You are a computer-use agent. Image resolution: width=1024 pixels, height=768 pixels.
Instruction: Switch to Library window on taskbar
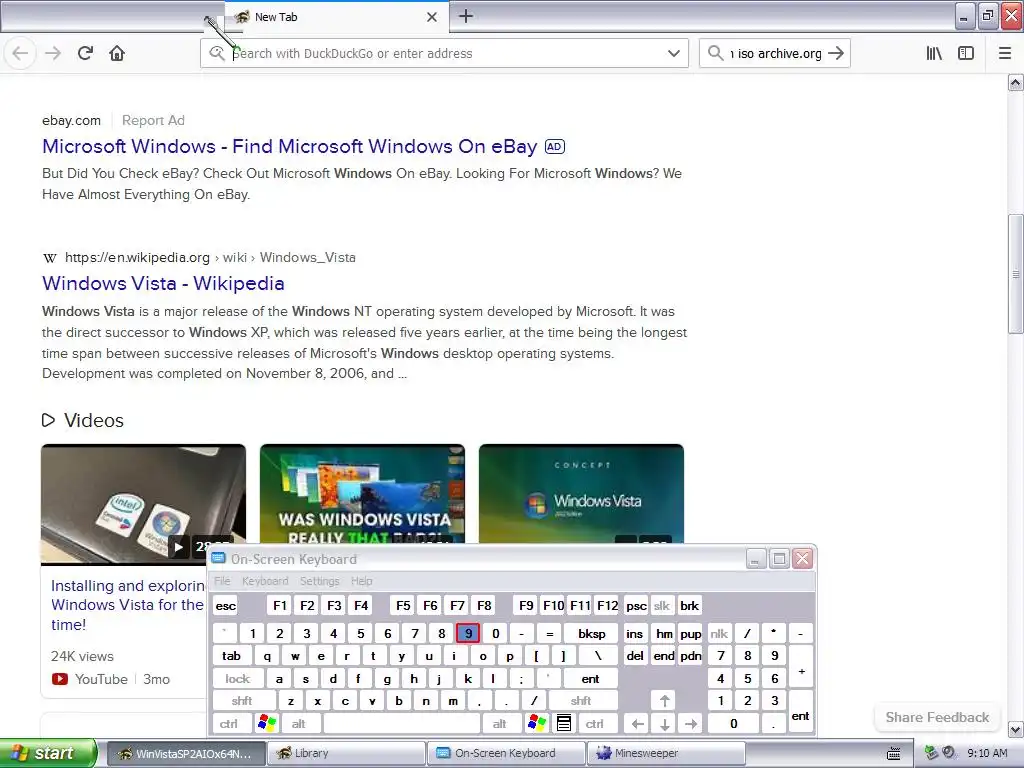pos(346,753)
